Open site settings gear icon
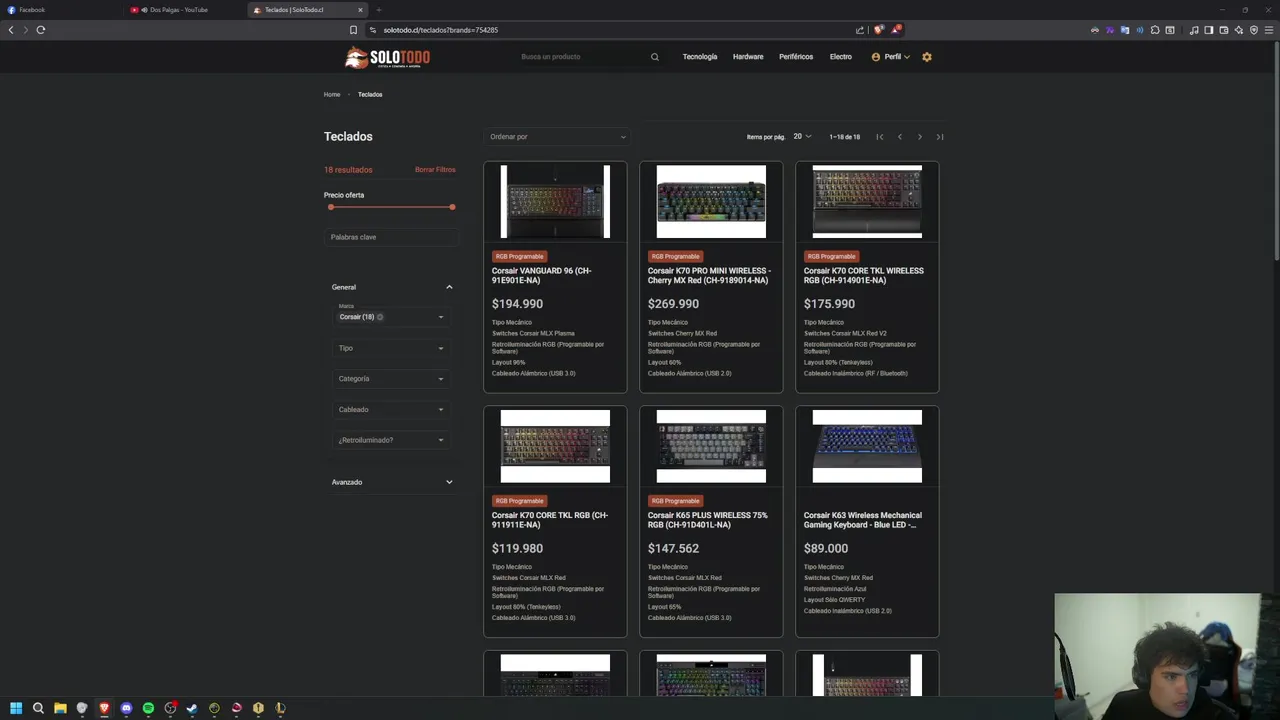 [x=927, y=57]
